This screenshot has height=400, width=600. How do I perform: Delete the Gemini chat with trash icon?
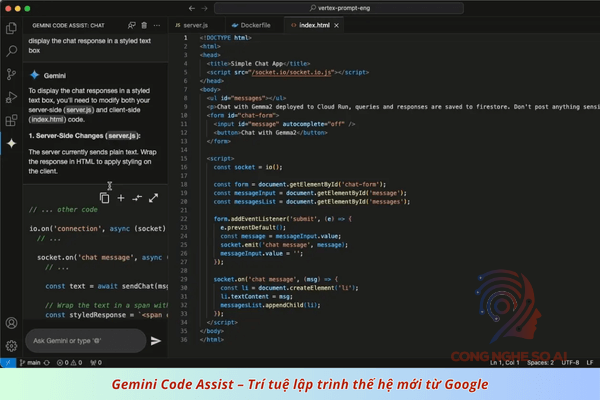pyautogui.click(x=144, y=25)
